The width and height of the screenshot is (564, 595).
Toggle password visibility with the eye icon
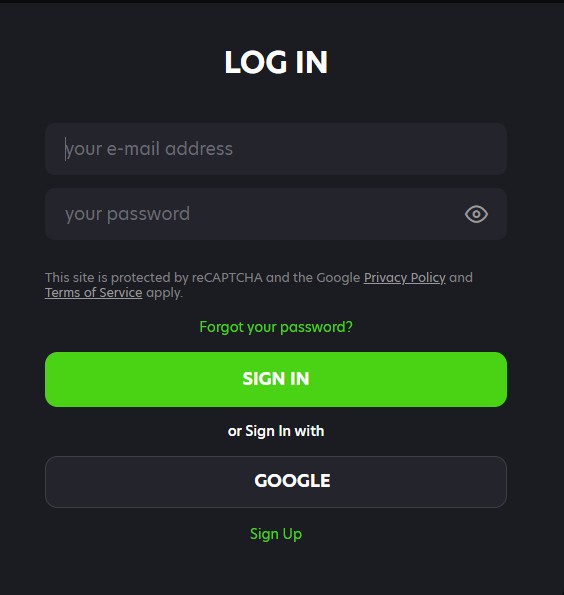pyautogui.click(x=476, y=214)
